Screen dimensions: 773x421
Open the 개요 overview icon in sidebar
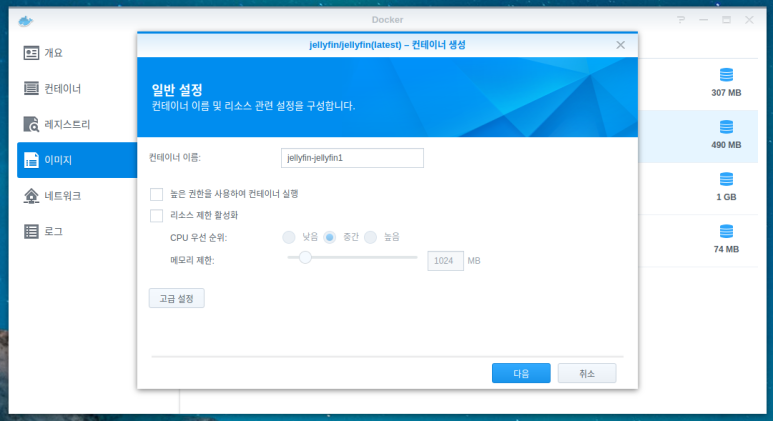tap(31, 53)
